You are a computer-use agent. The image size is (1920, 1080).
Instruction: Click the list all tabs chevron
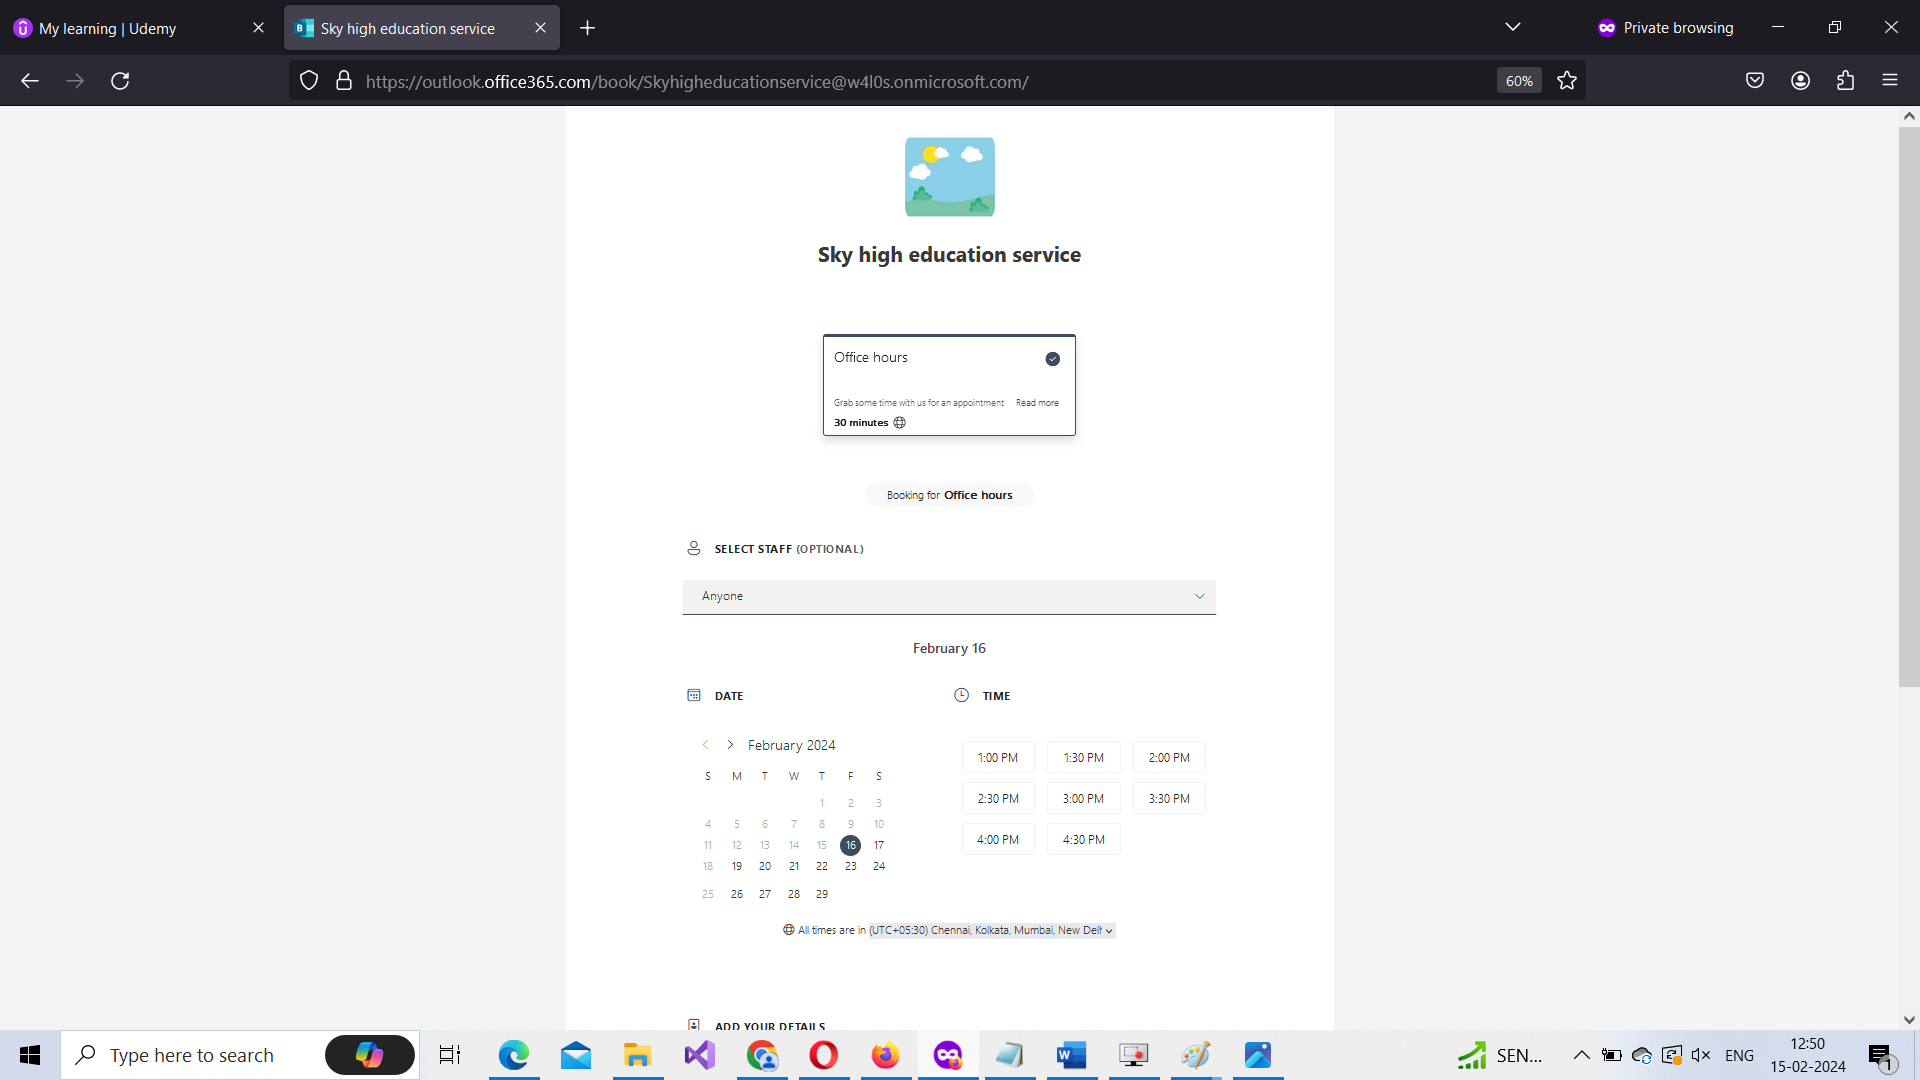click(1513, 27)
